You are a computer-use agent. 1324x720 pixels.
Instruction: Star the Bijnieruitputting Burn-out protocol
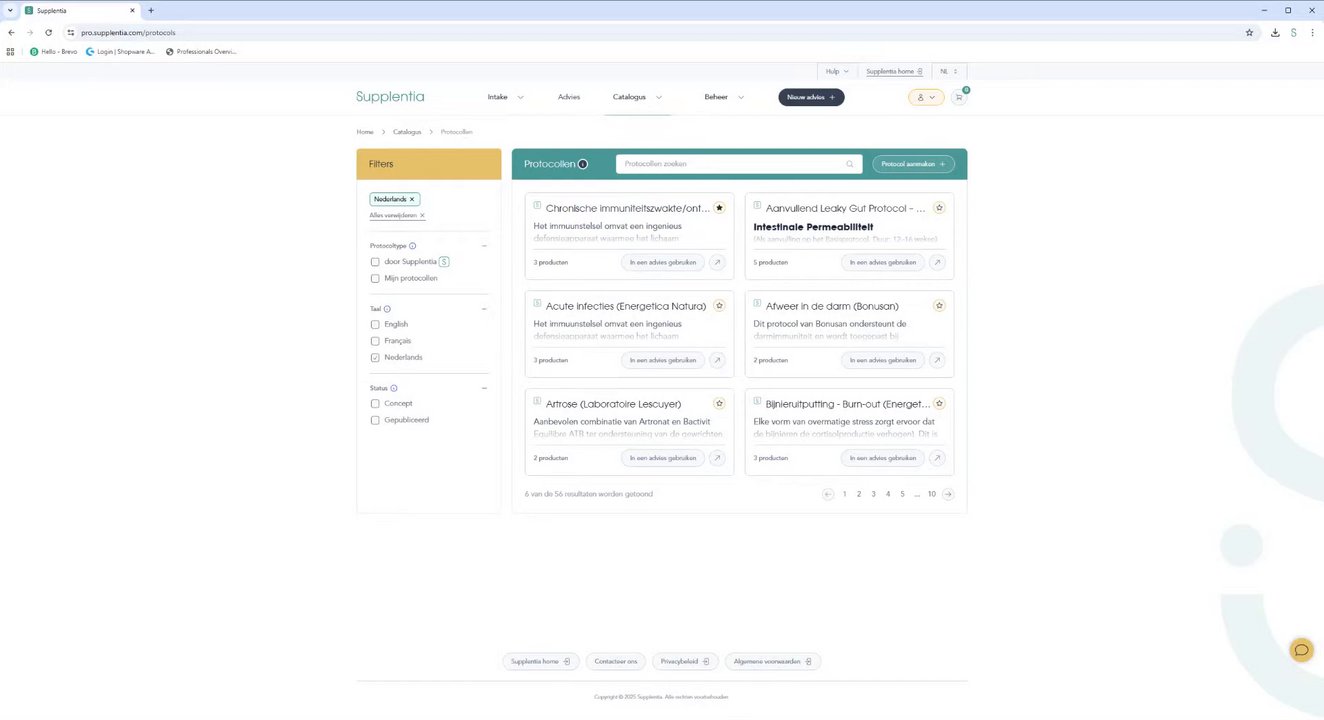click(939, 404)
